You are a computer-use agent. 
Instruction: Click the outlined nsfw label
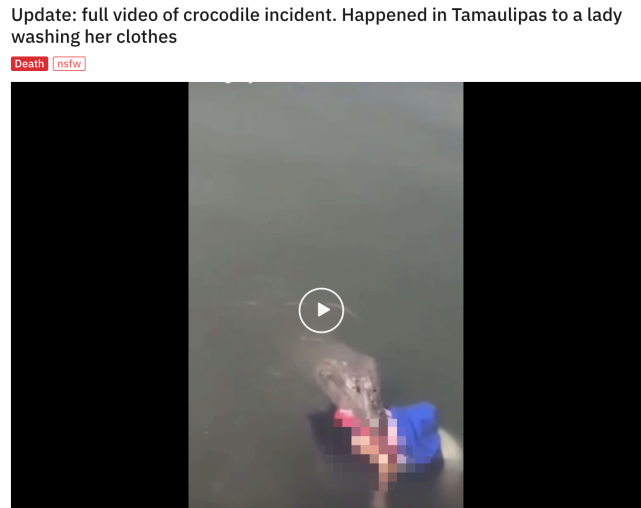[69, 64]
